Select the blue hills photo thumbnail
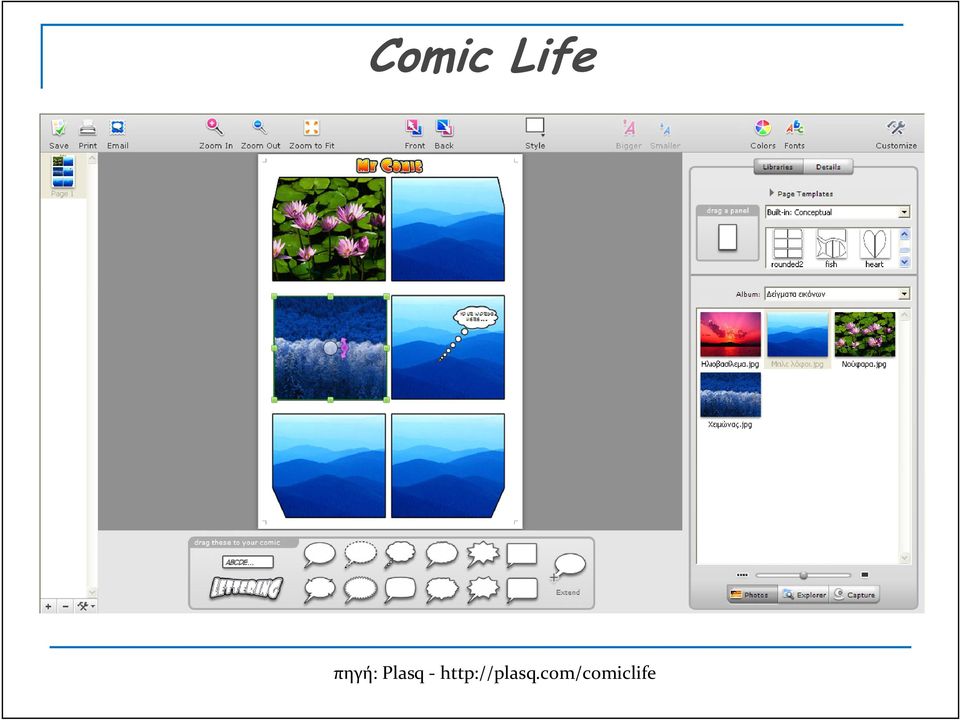 tap(797, 334)
